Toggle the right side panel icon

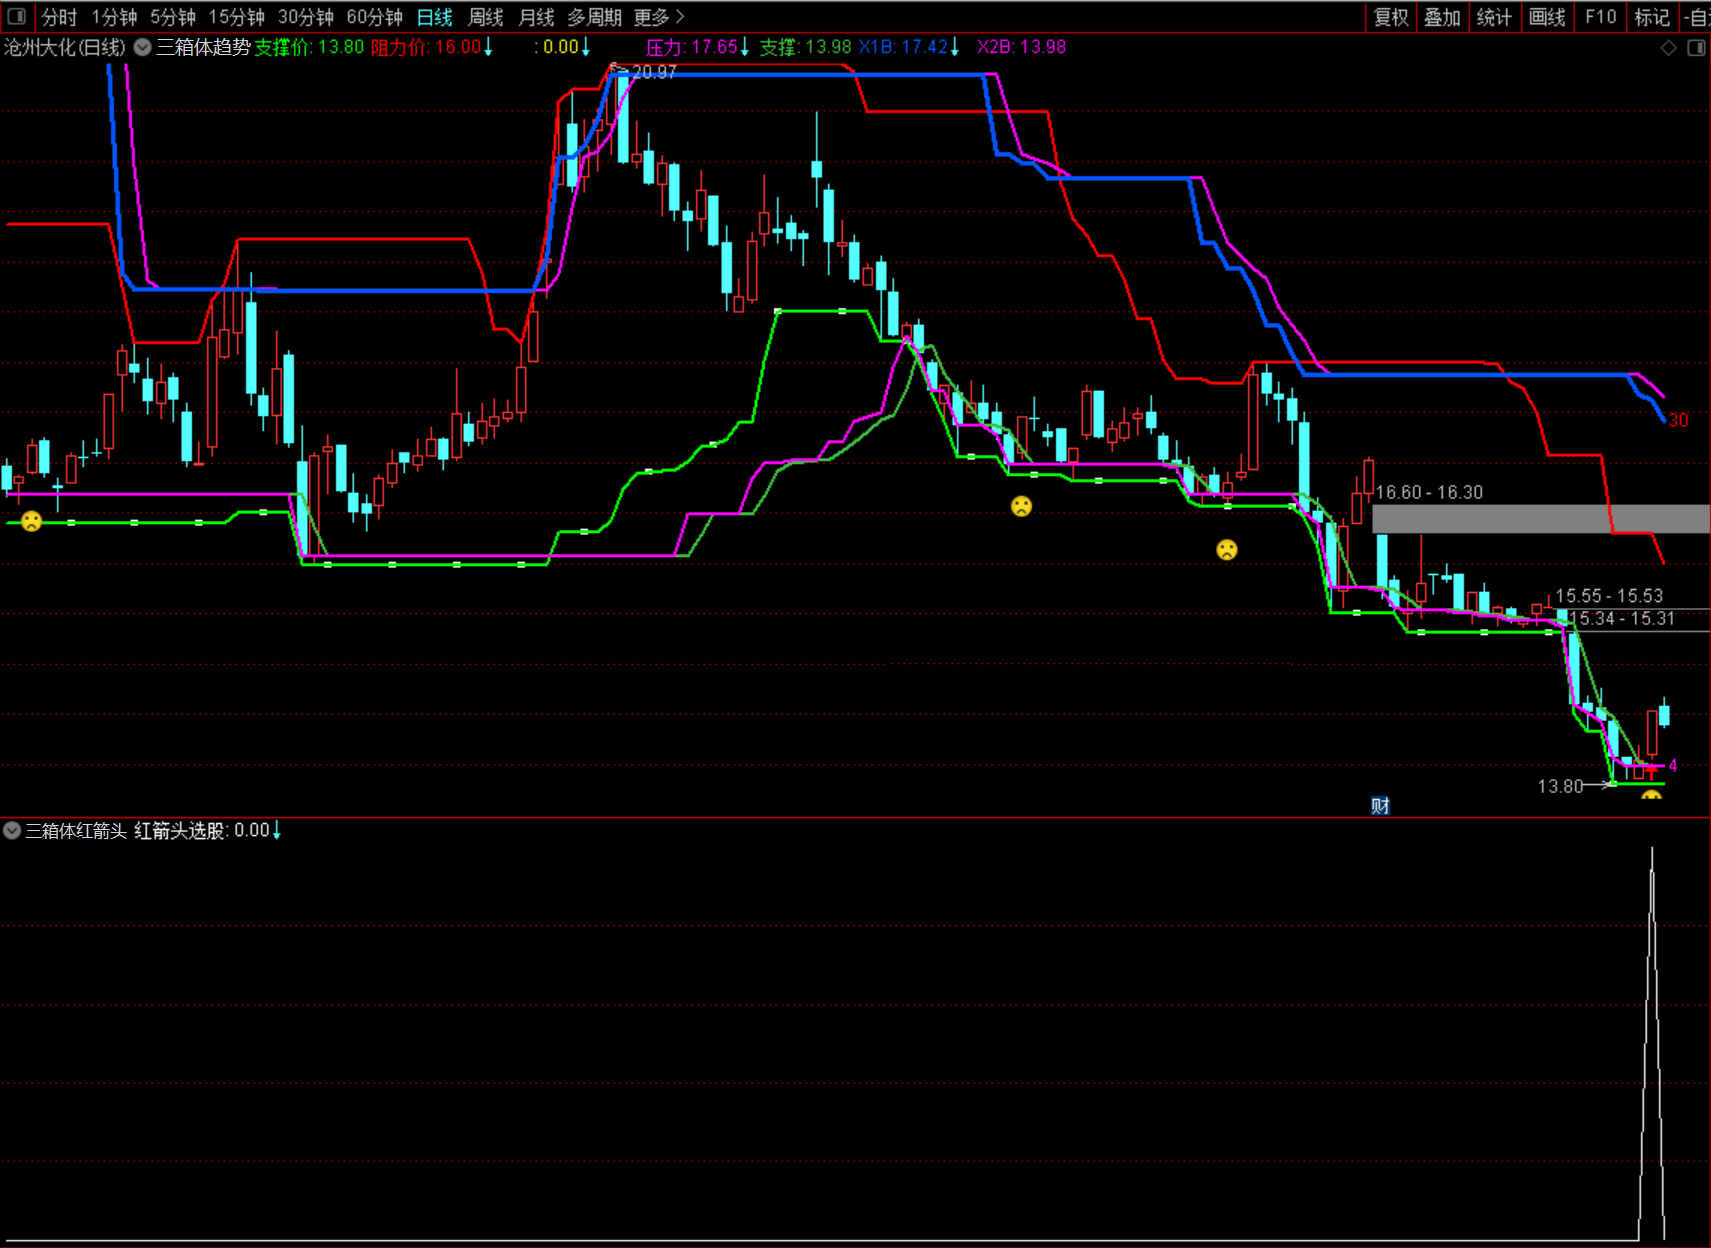click(x=1696, y=48)
